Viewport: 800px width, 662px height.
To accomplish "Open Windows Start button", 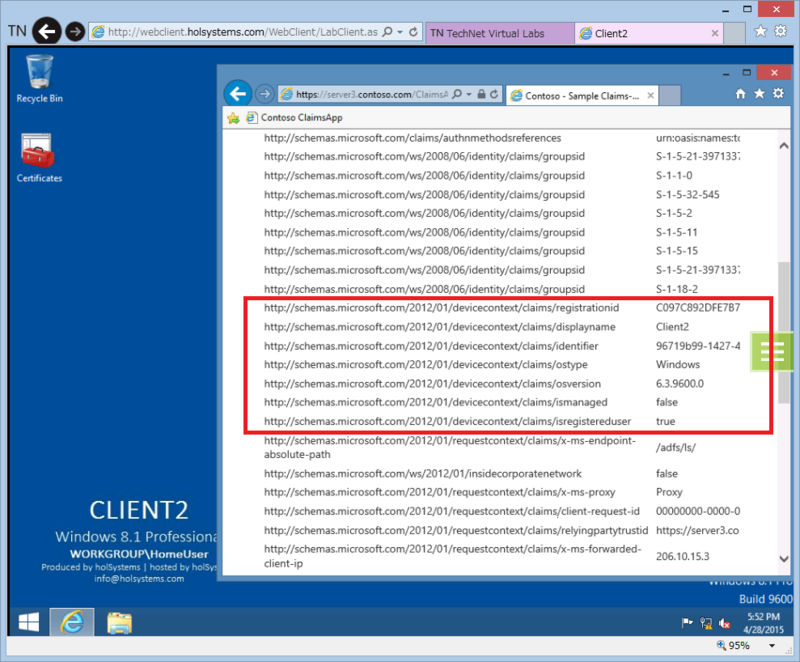I will pyautogui.click(x=29, y=622).
